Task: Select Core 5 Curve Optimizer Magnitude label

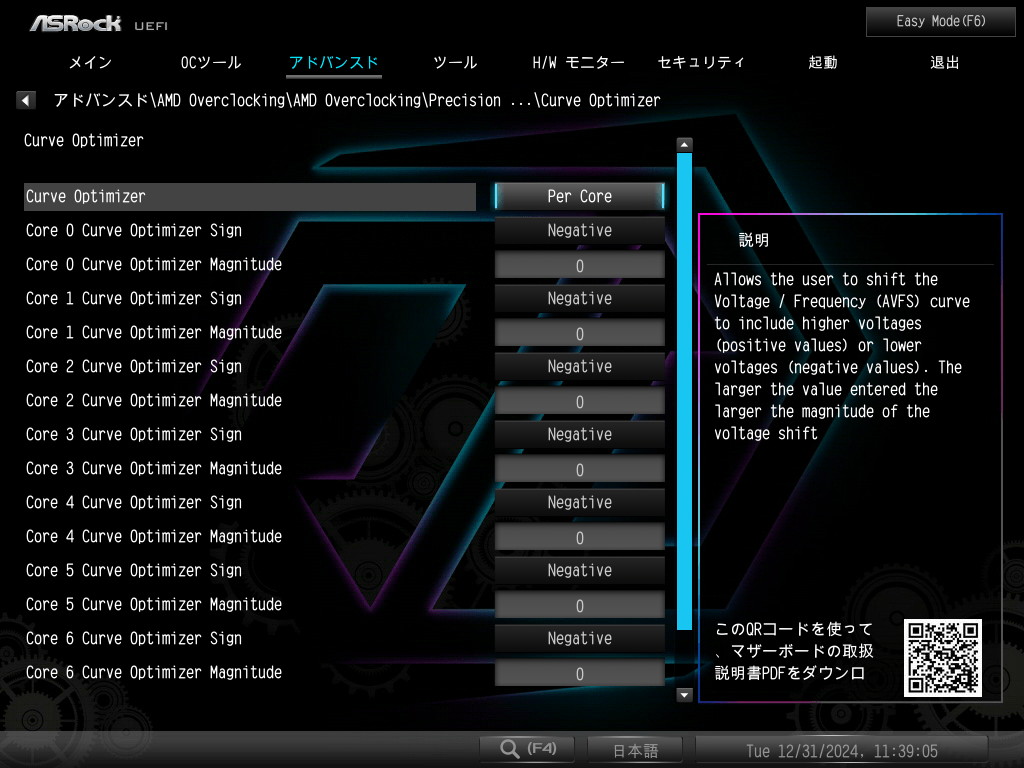Action: [x=154, y=604]
